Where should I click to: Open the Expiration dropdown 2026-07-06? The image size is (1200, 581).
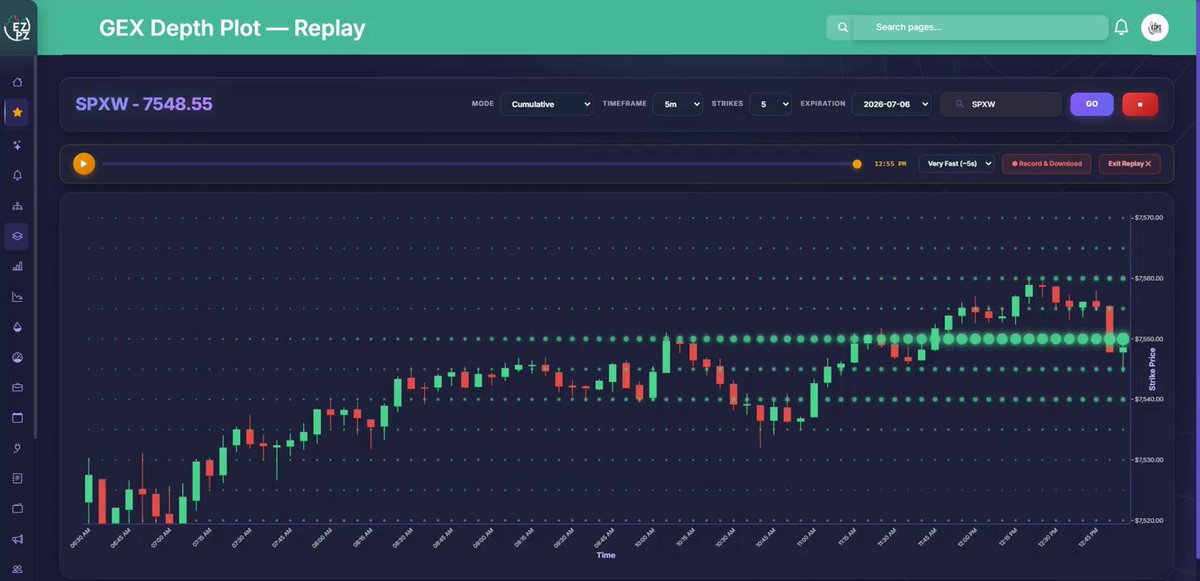[892, 104]
